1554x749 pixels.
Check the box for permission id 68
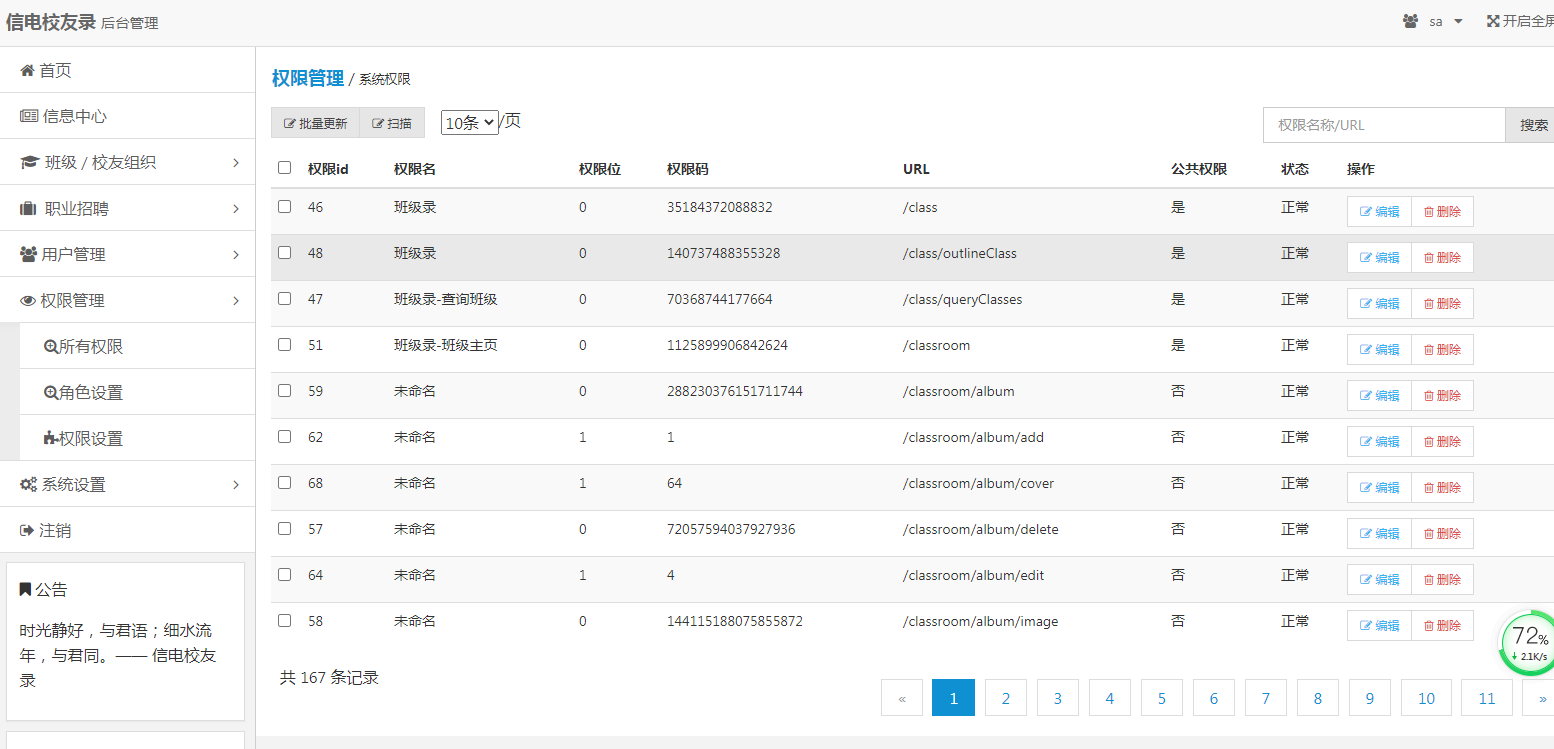tap(285, 483)
